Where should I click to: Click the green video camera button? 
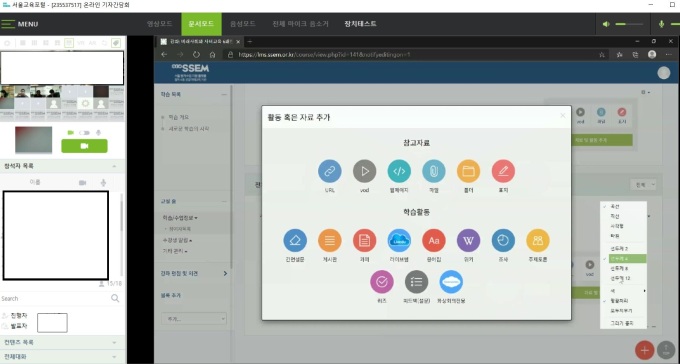[84, 146]
